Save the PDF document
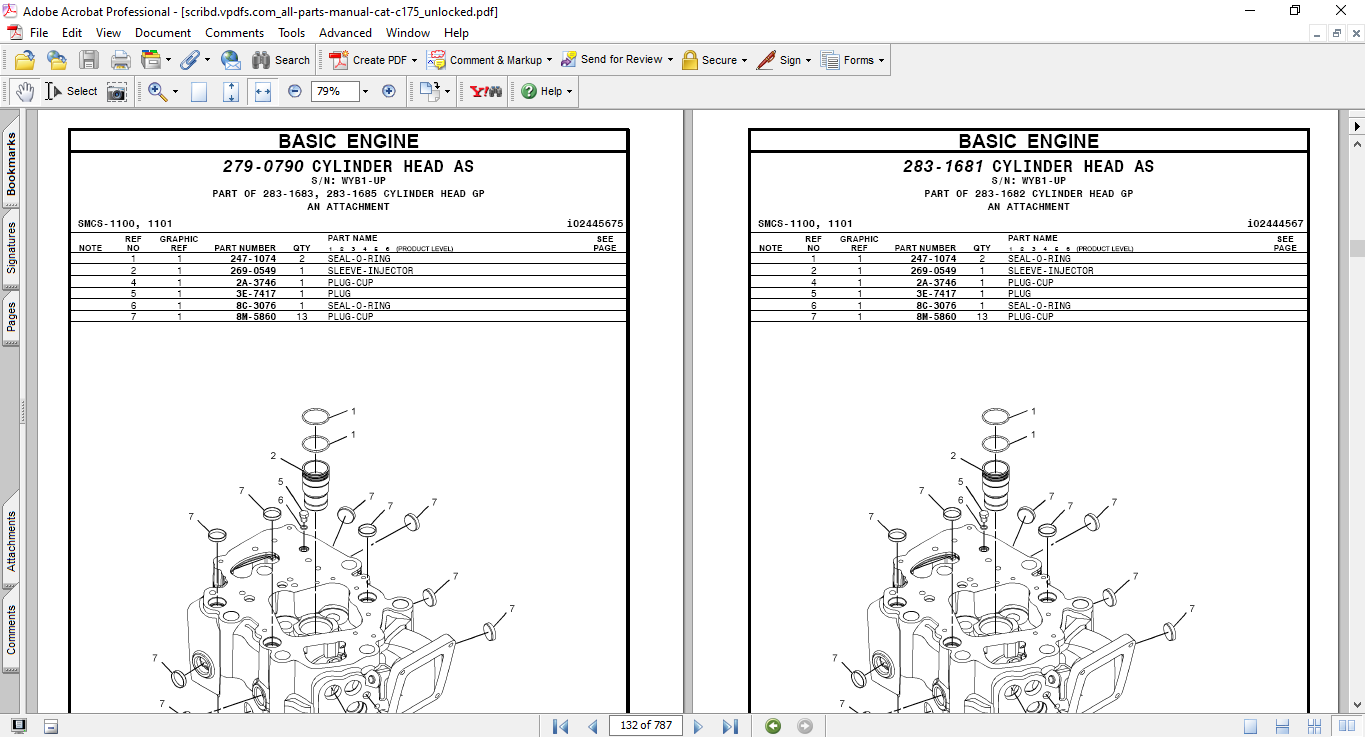This screenshot has height=737, width=1365. [x=89, y=59]
